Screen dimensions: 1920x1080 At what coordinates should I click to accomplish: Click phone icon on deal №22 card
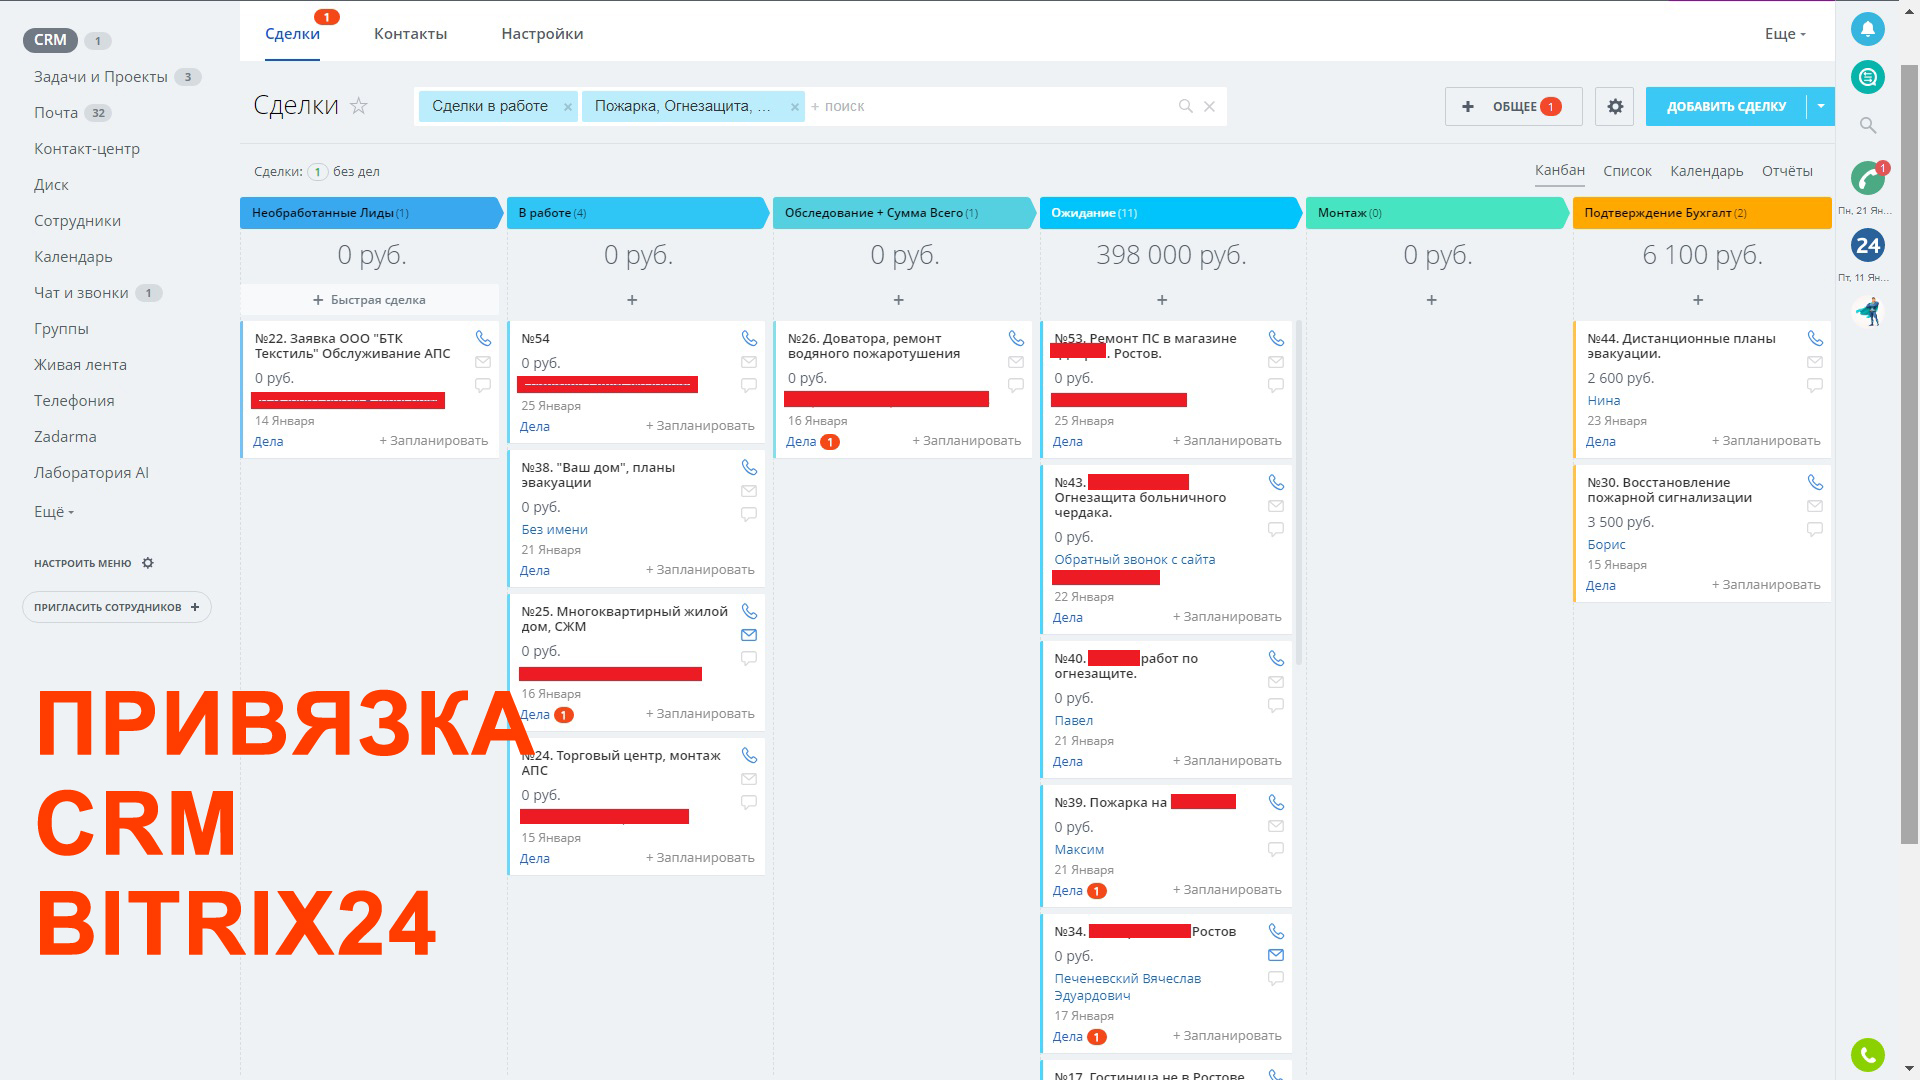[483, 339]
